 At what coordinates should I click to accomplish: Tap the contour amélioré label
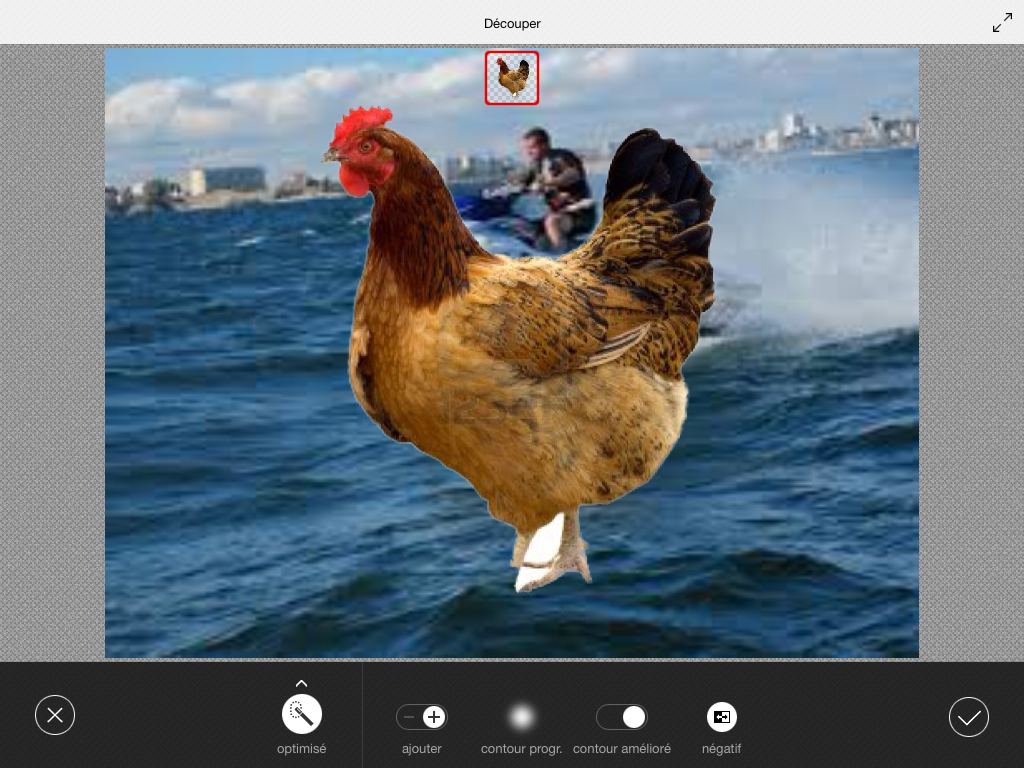(622, 749)
